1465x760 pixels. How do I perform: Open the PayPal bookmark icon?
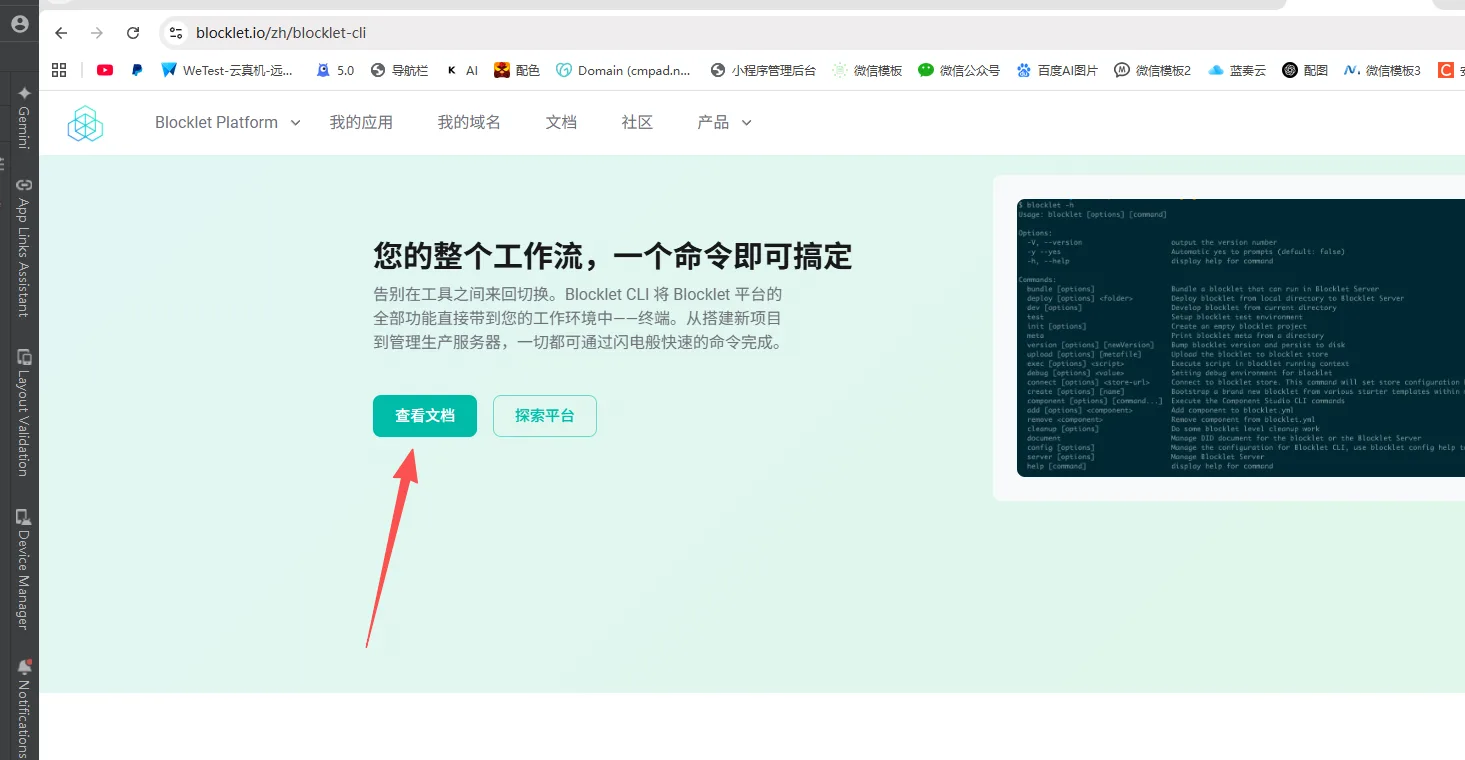pos(137,70)
